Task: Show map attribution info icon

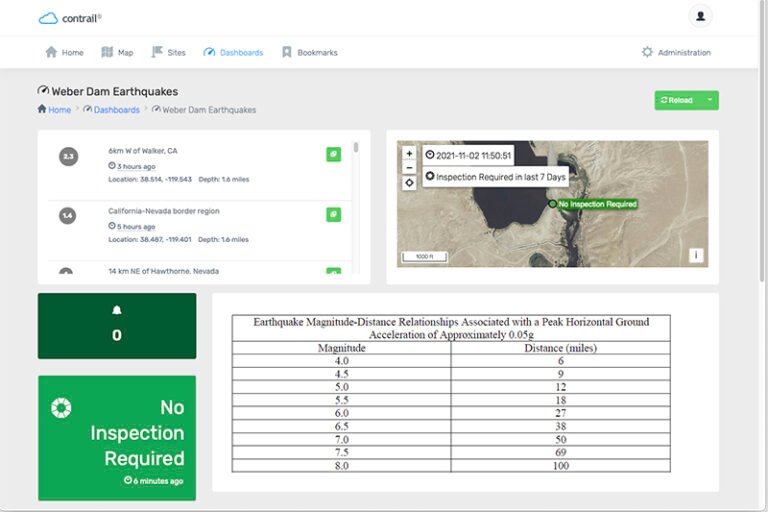Action: tap(696, 255)
